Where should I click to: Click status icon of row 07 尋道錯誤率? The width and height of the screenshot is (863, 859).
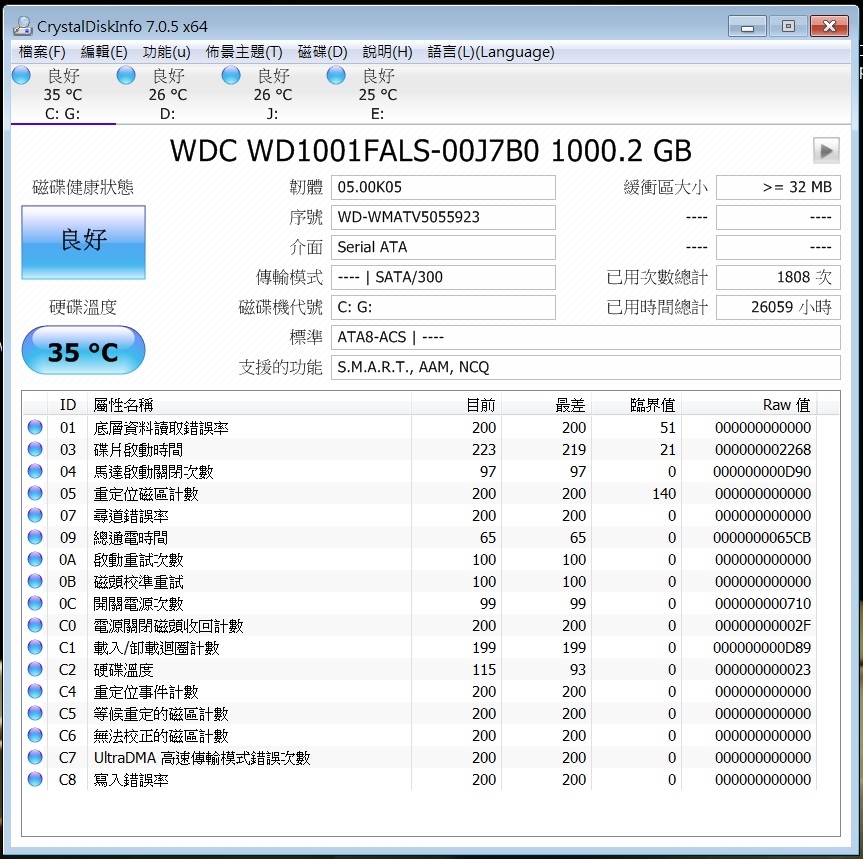[35, 515]
